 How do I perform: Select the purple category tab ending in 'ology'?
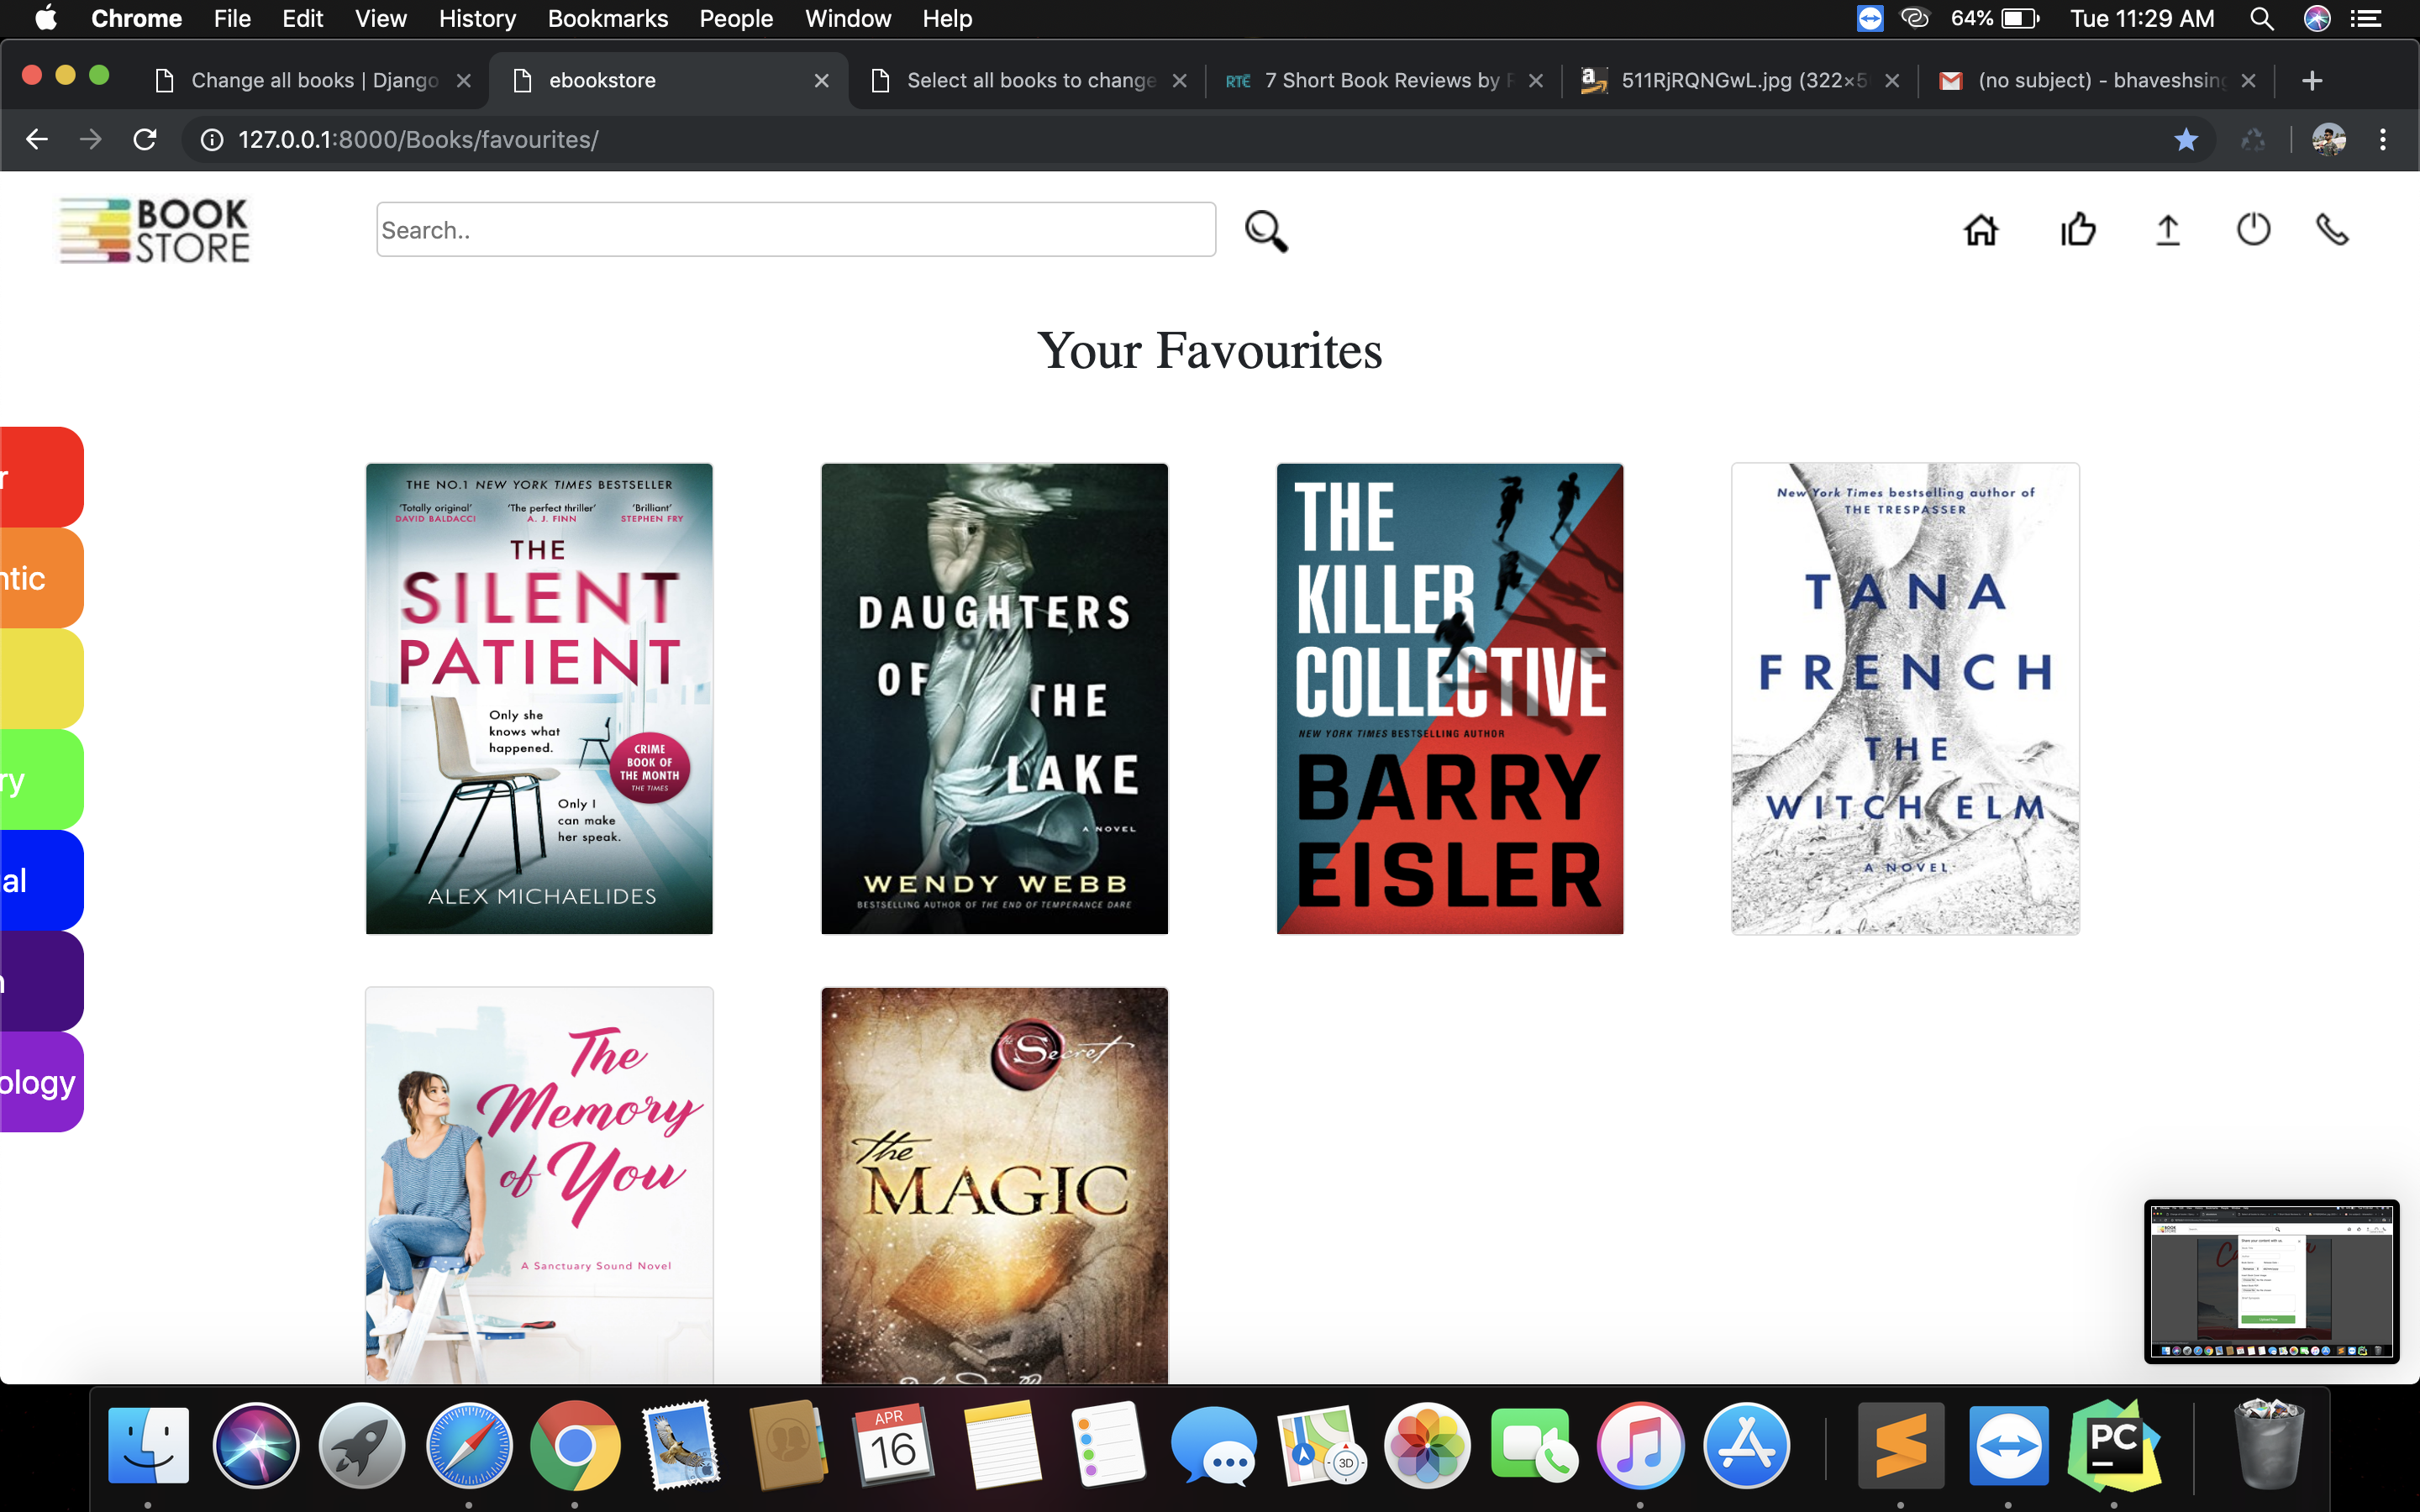40,1082
